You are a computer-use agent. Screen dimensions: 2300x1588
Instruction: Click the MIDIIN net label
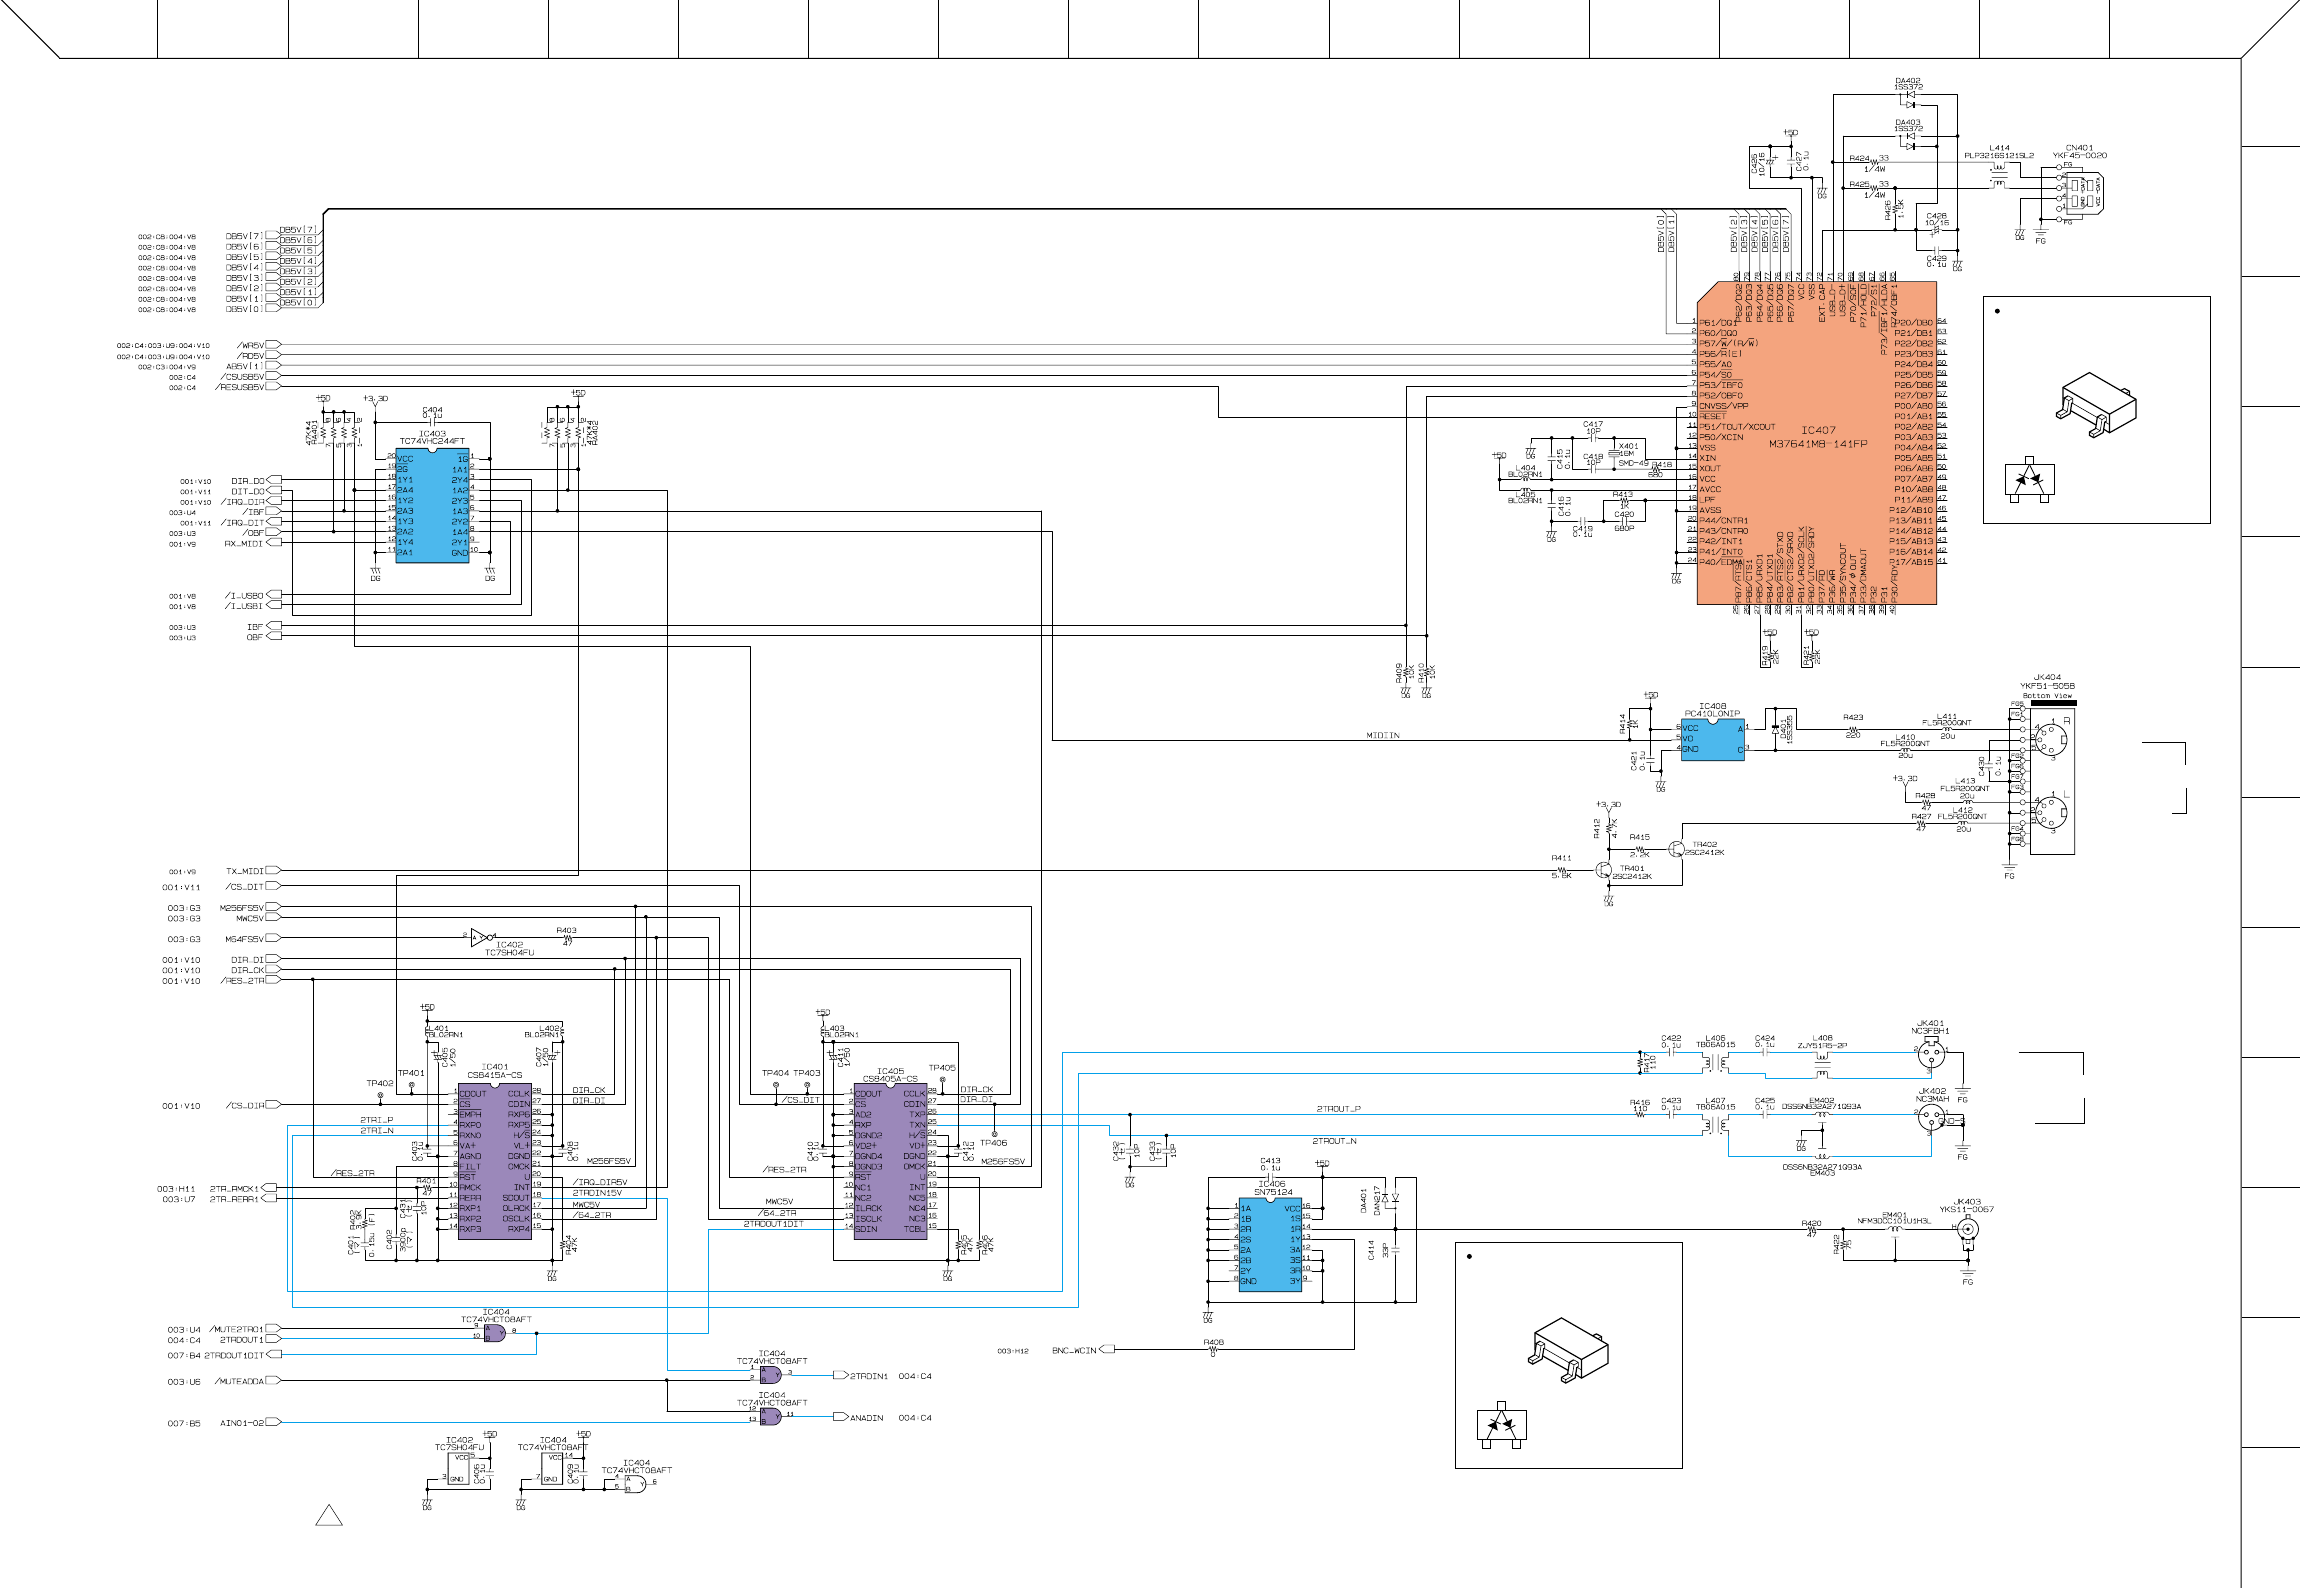click(x=1382, y=736)
